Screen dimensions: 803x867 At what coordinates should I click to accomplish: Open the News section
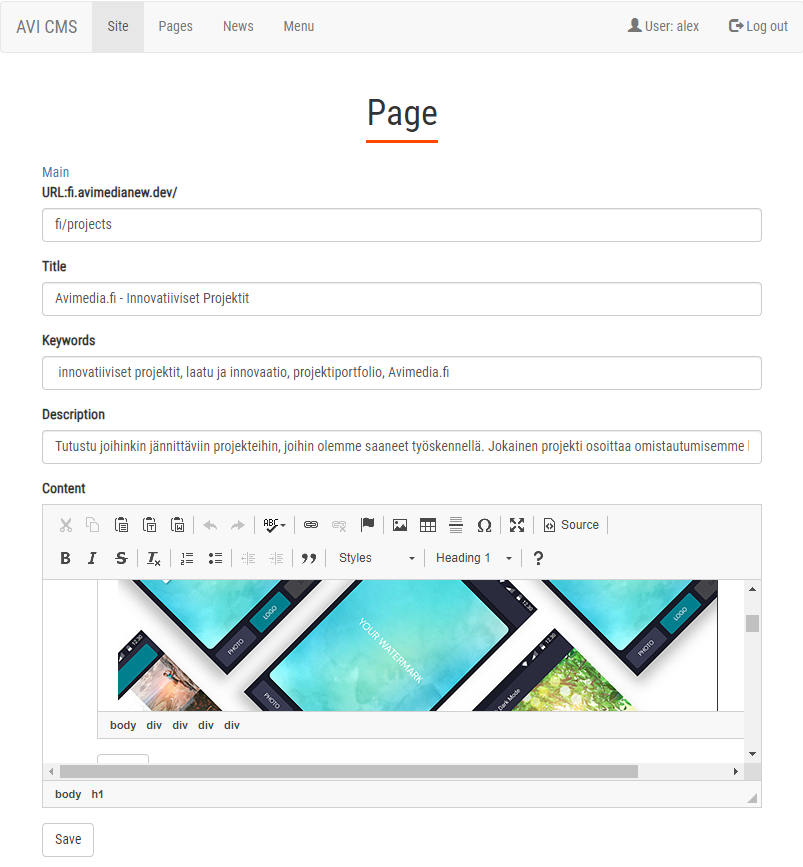tap(238, 26)
